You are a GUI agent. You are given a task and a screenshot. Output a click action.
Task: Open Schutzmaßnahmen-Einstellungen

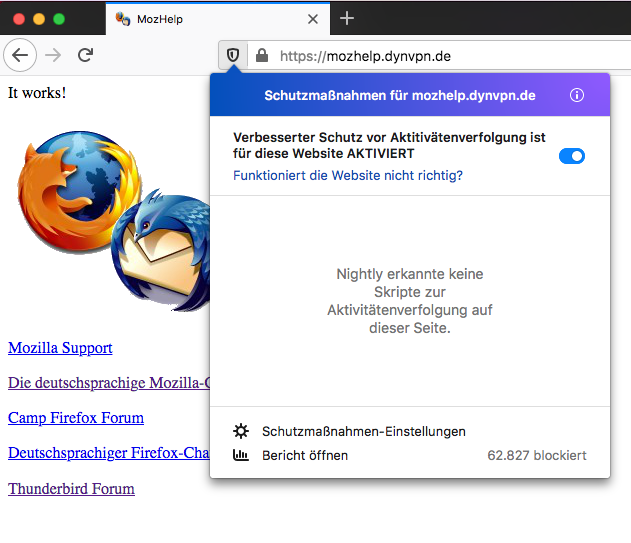tap(364, 432)
